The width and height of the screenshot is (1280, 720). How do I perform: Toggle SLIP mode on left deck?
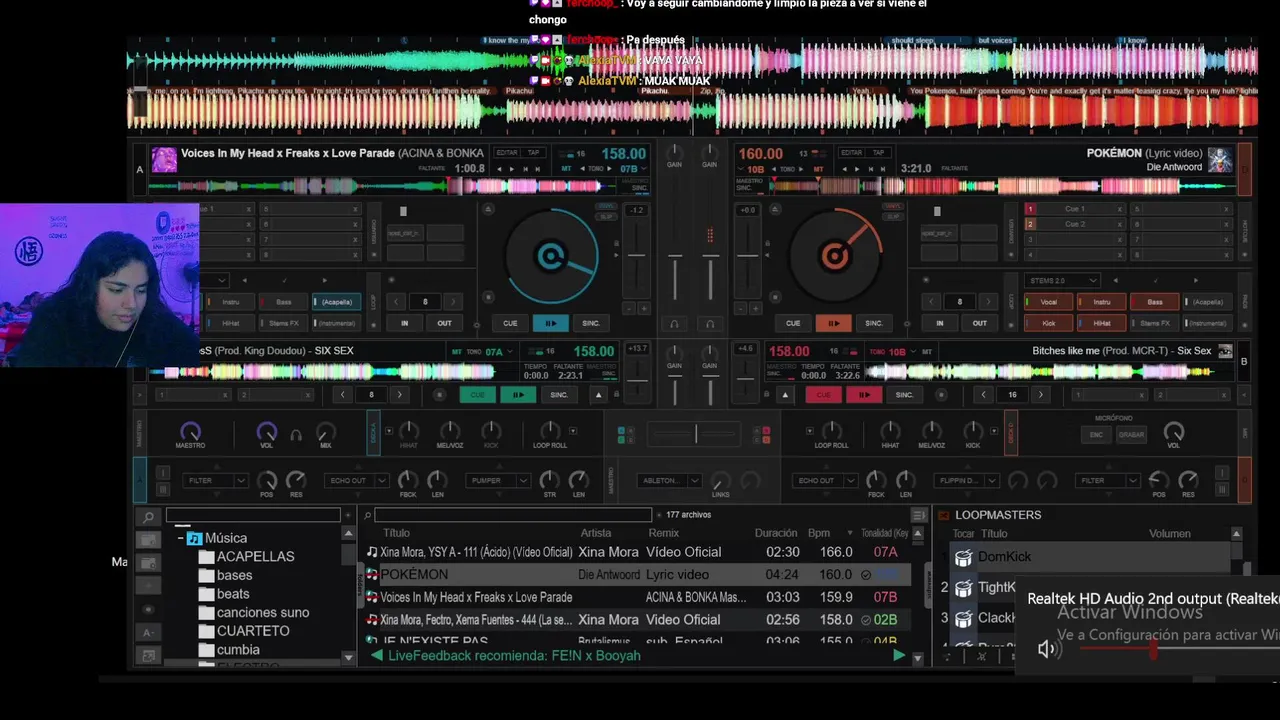[x=606, y=216]
